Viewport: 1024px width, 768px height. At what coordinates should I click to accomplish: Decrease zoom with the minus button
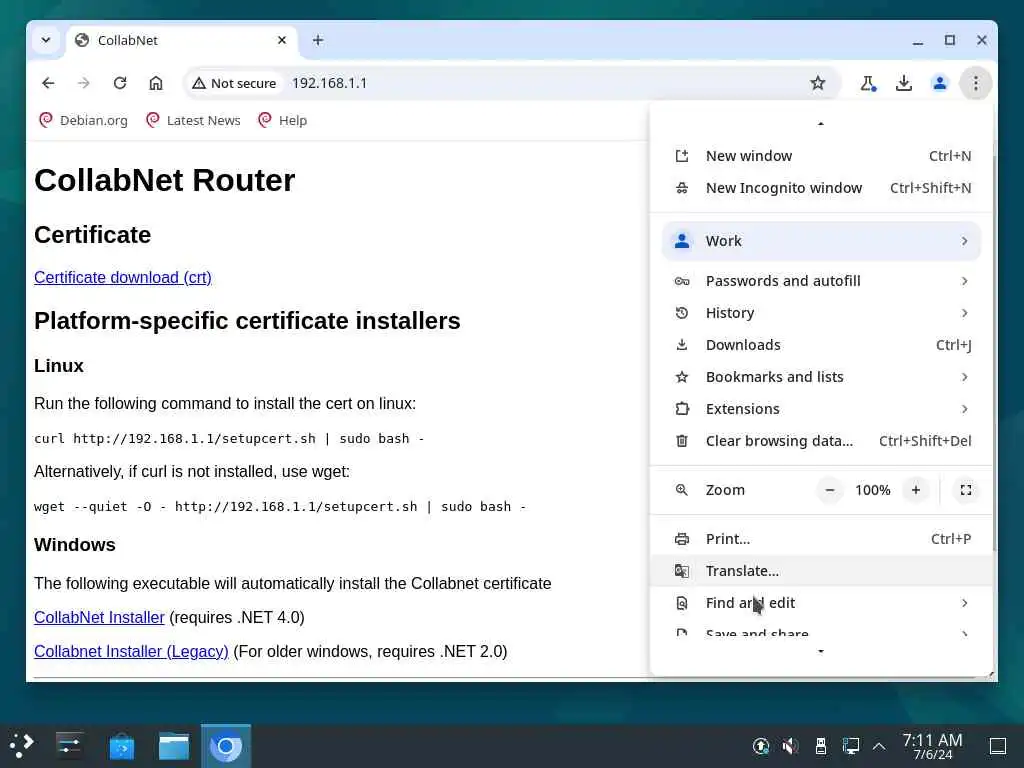coord(829,490)
